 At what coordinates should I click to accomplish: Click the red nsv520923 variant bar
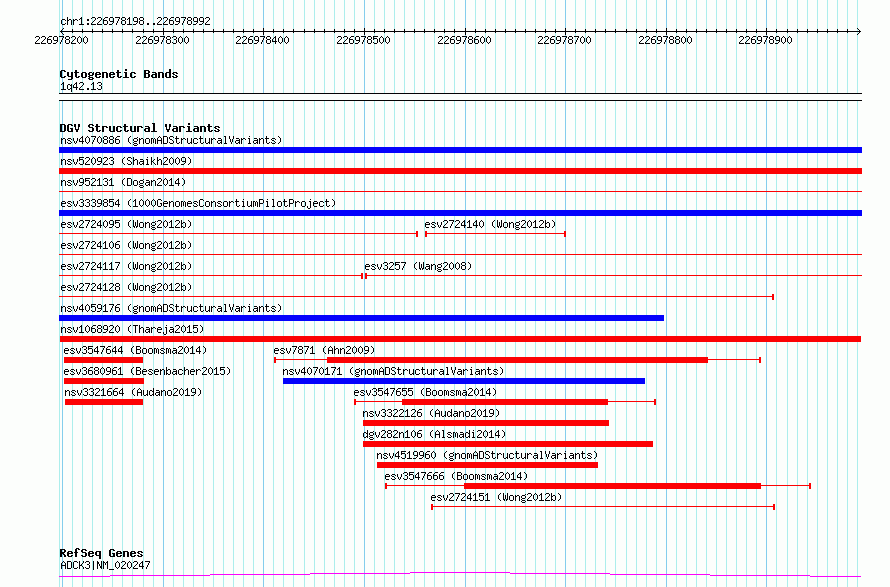(460, 171)
